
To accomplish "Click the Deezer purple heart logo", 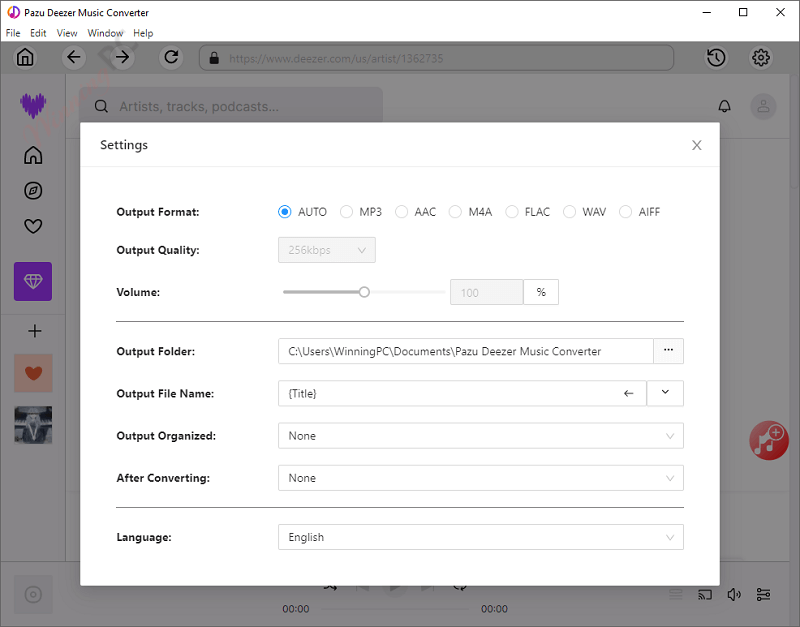I will click(x=33, y=105).
